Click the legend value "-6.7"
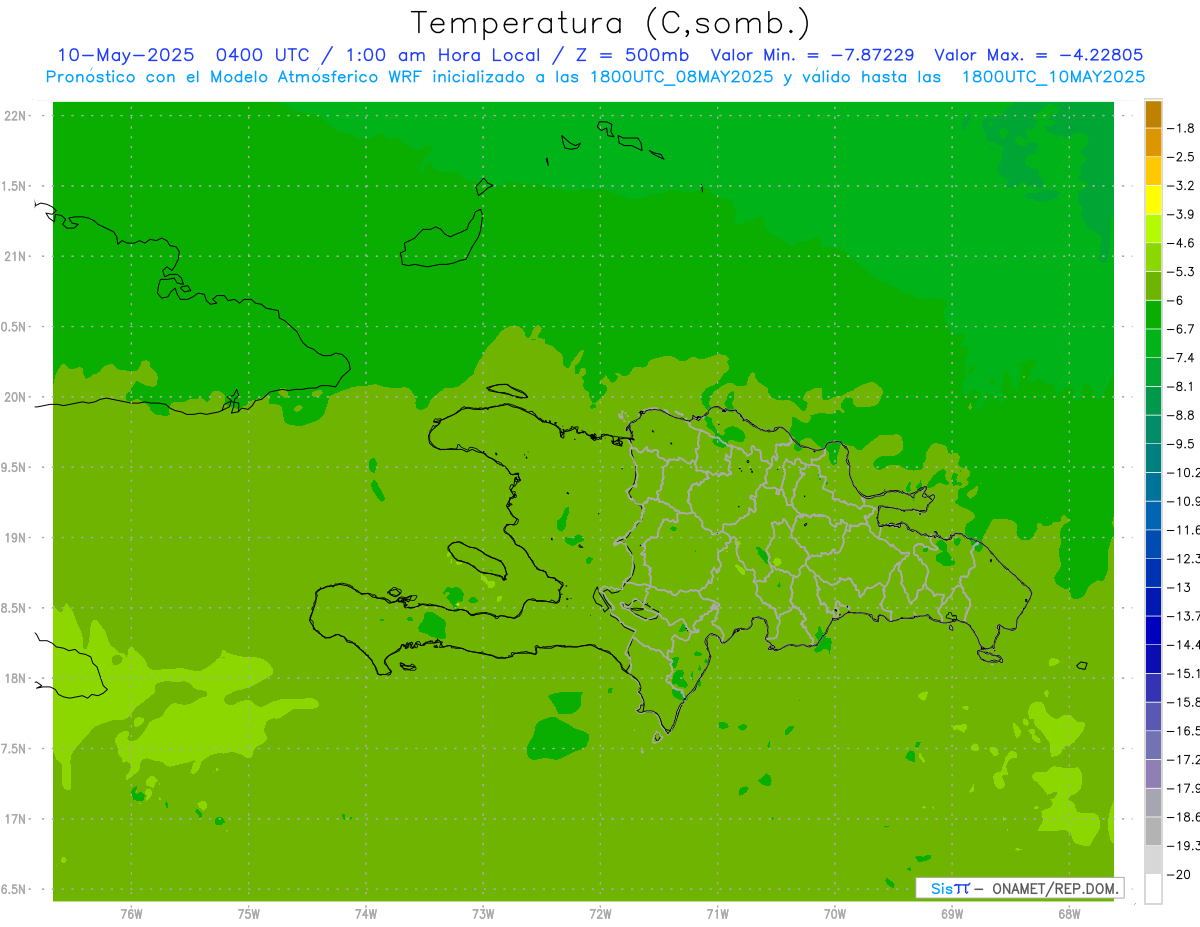This screenshot has width=1200, height=927. pyautogui.click(x=1181, y=329)
